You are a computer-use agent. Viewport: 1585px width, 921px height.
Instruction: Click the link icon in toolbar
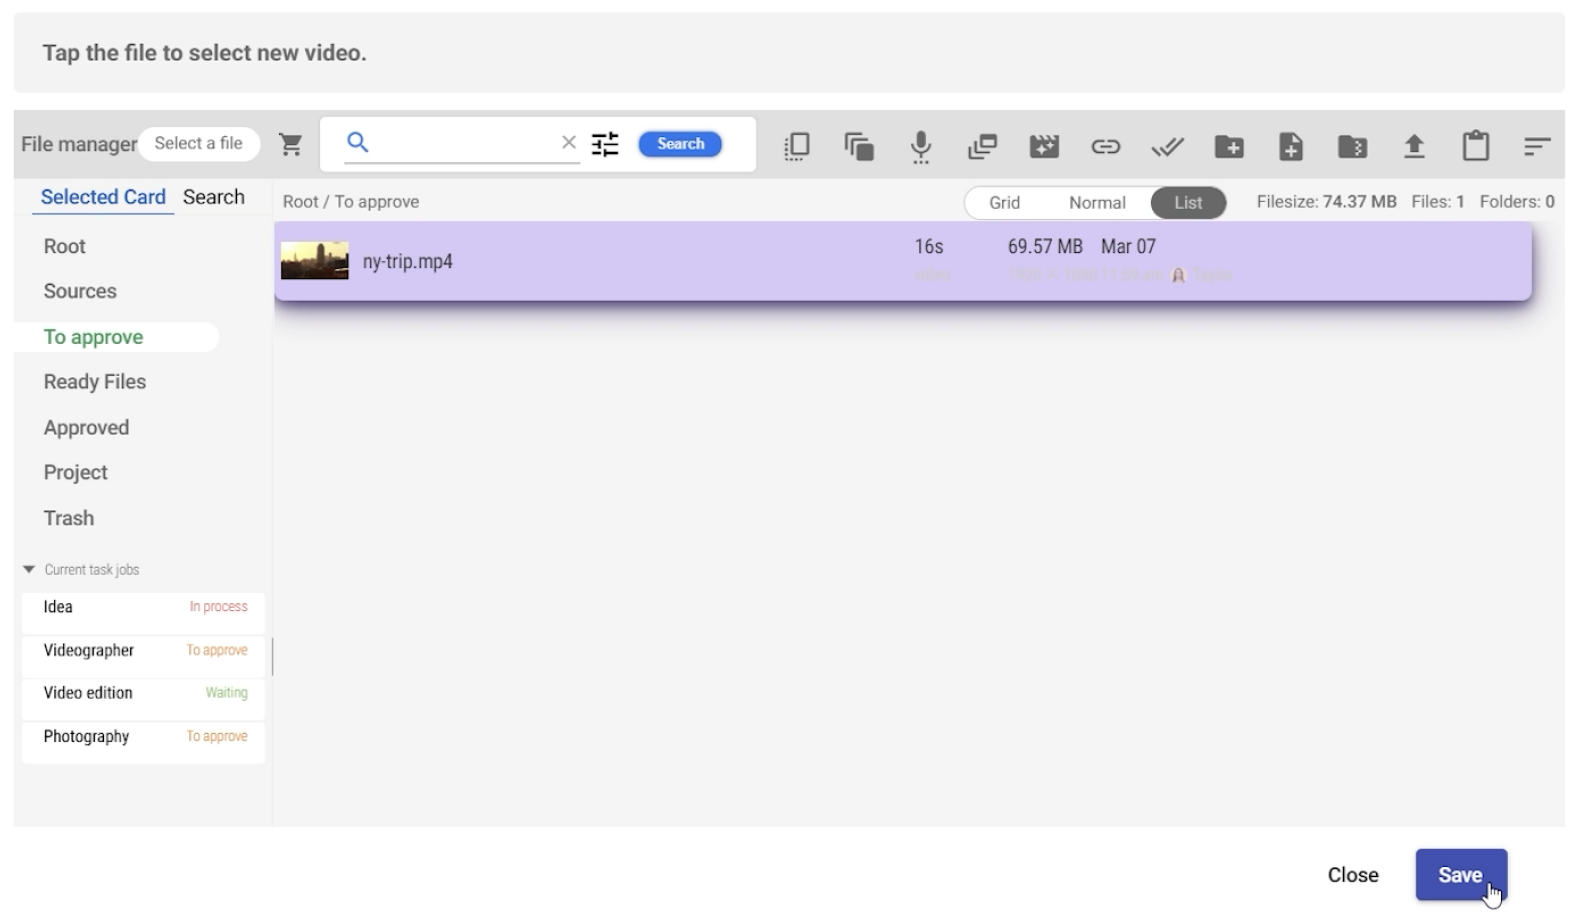click(1105, 147)
